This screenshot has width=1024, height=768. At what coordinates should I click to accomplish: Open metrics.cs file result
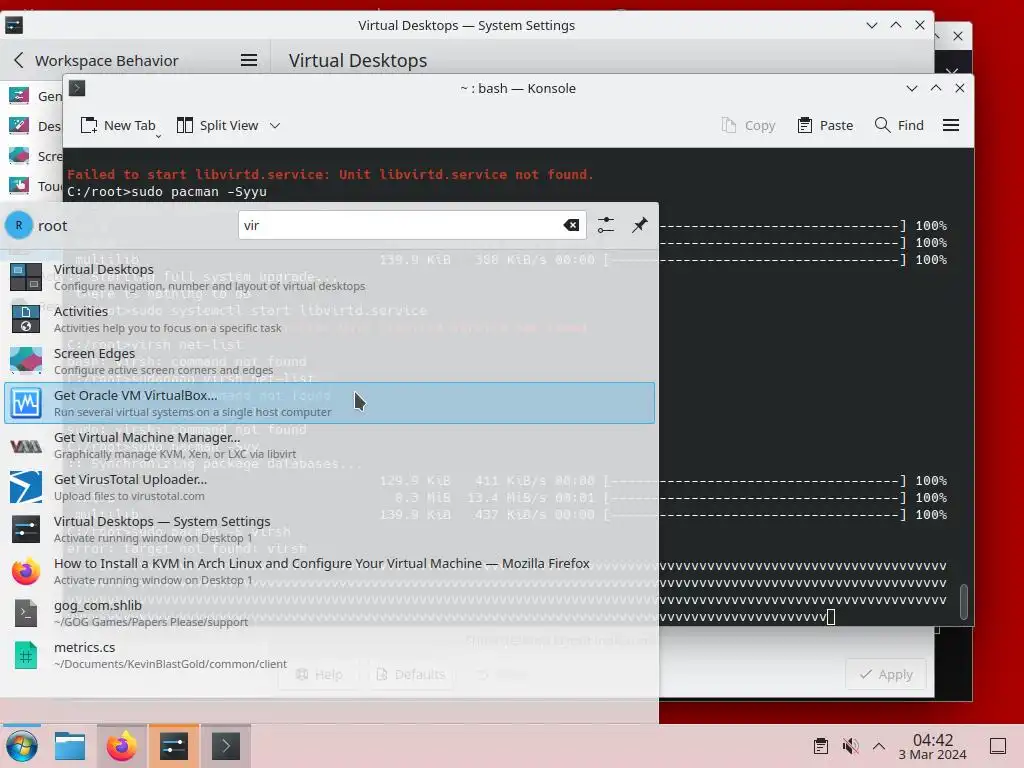329,655
